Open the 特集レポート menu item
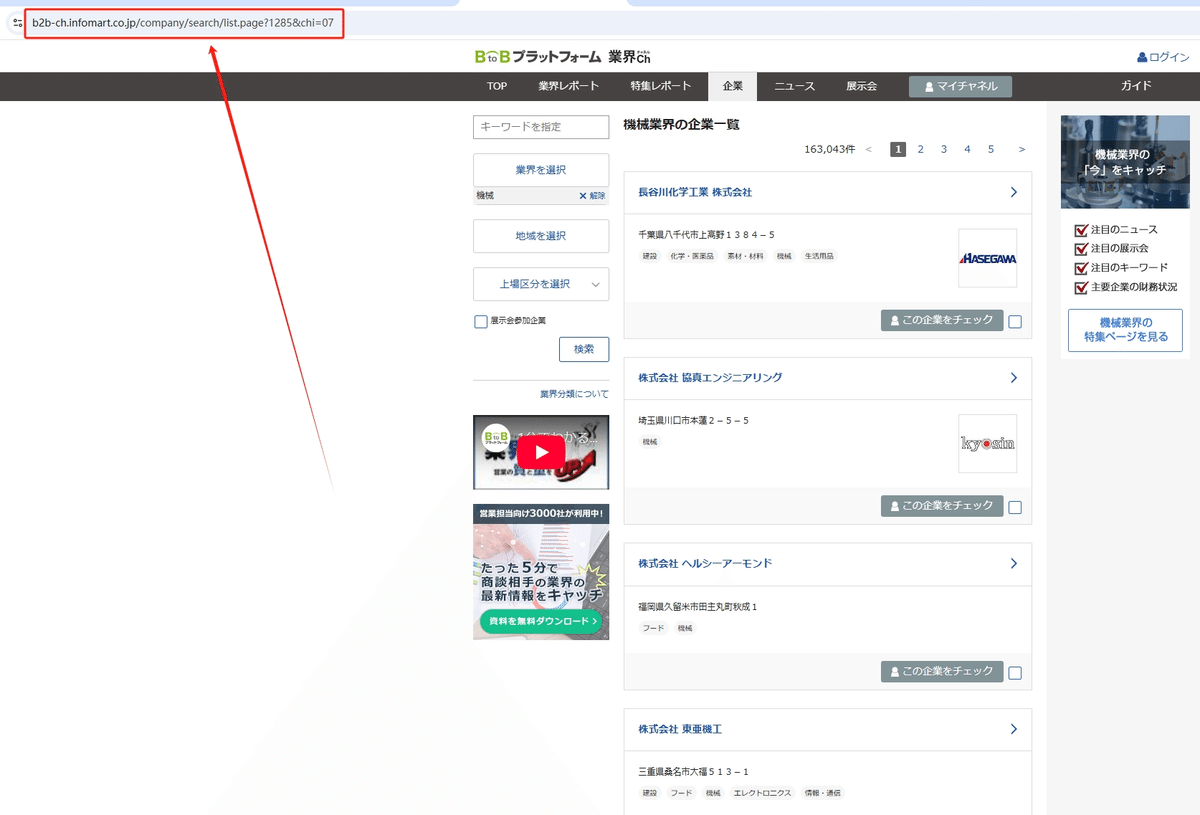Viewport: 1200px width, 815px height. pos(660,86)
